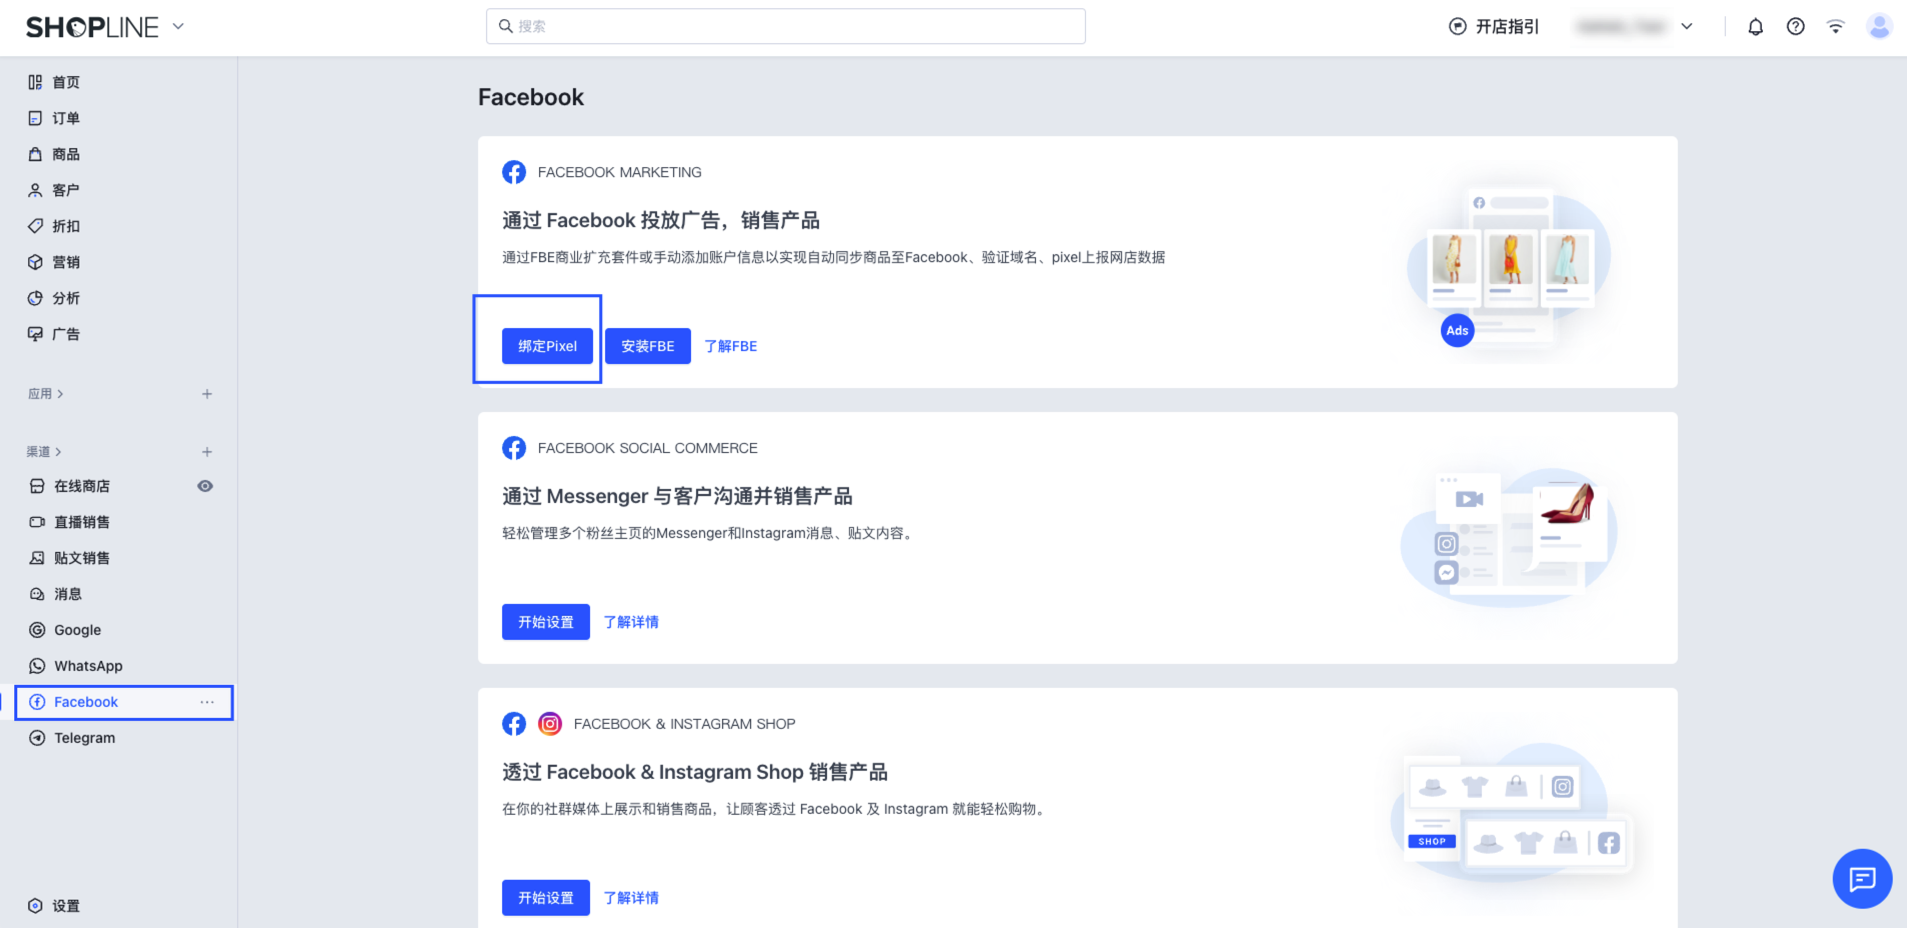The width and height of the screenshot is (1907, 928).
Task: Open notifications bell icon
Action: click(1755, 27)
